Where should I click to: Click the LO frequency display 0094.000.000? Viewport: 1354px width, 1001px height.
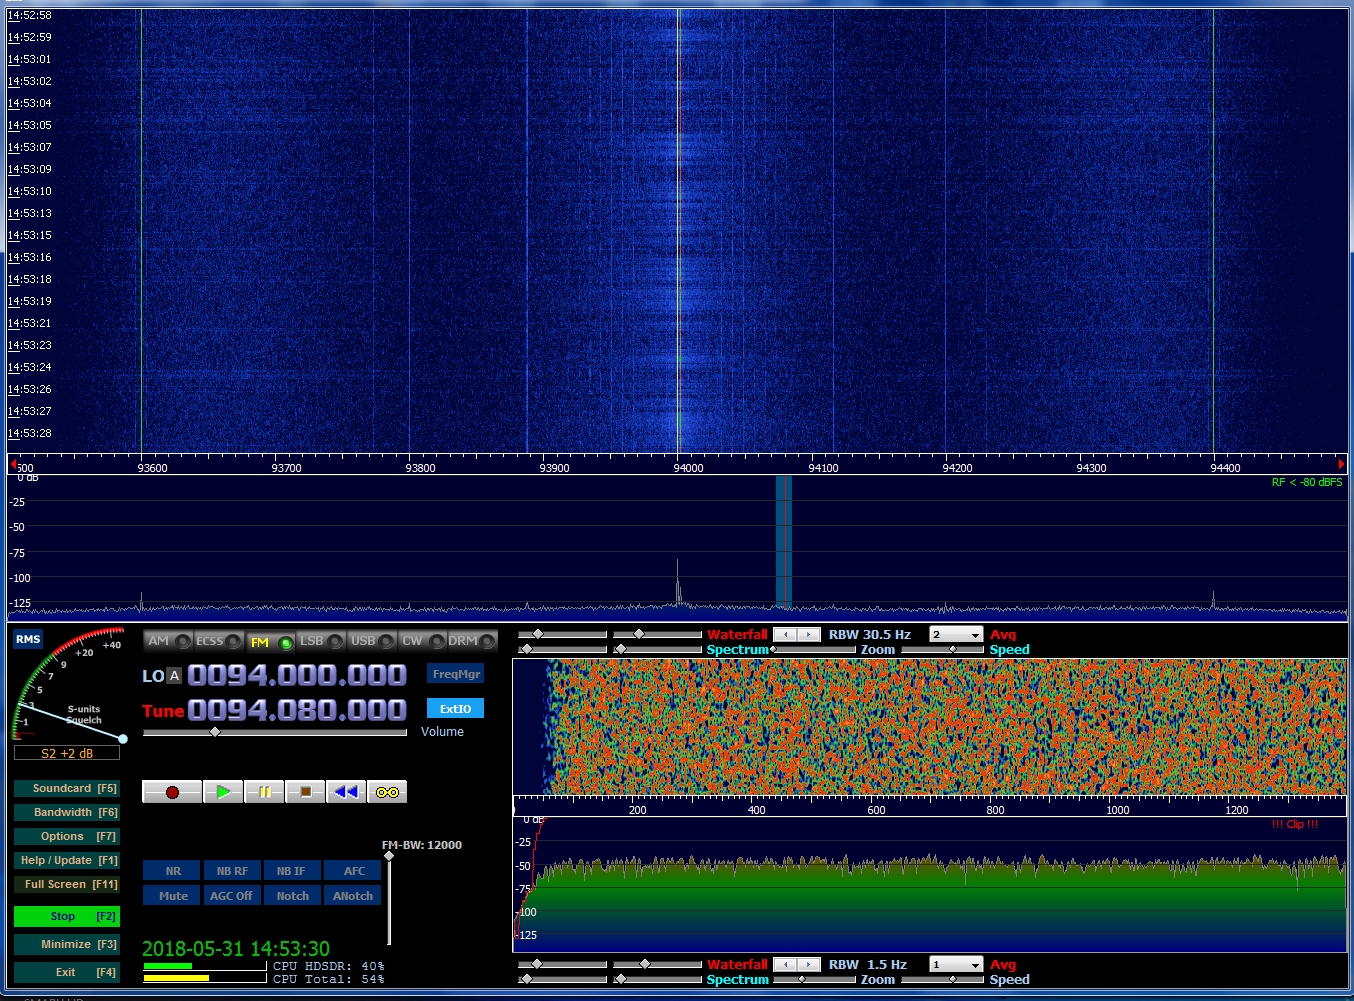point(297,675)
